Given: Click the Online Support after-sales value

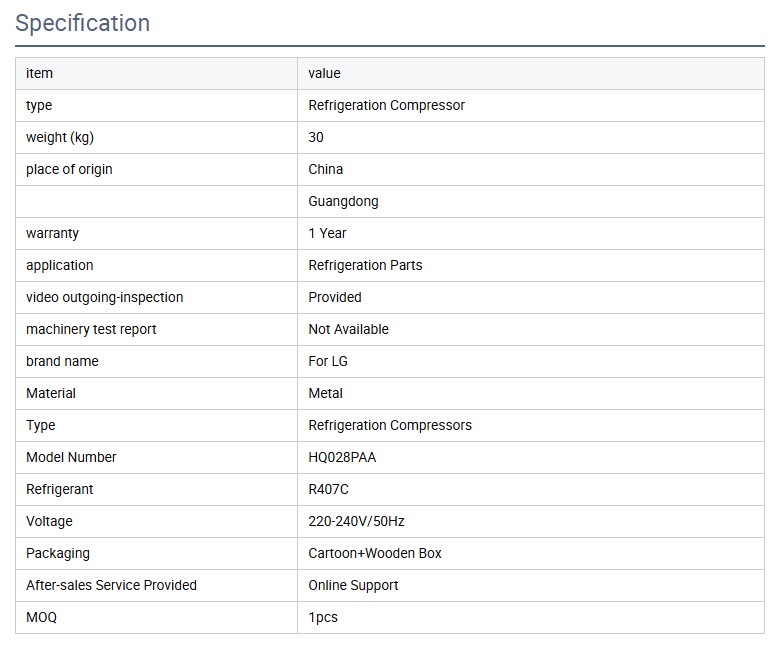Looking at the screenshot, I should (353, 585).
